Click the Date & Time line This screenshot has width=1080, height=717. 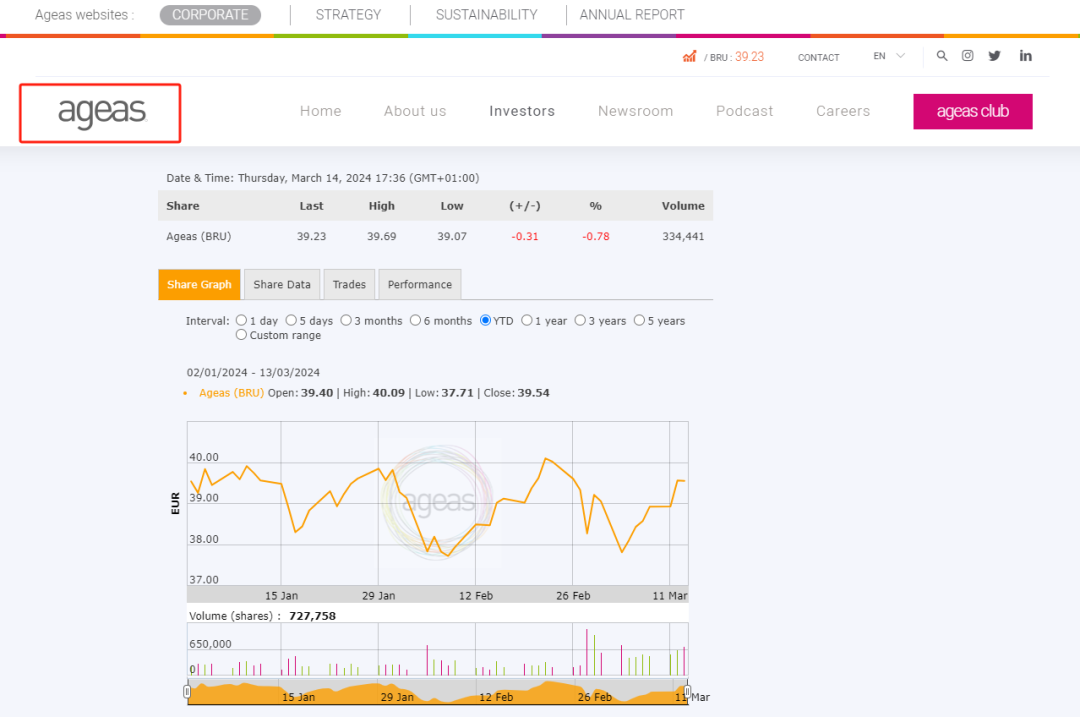coord(322,178)
